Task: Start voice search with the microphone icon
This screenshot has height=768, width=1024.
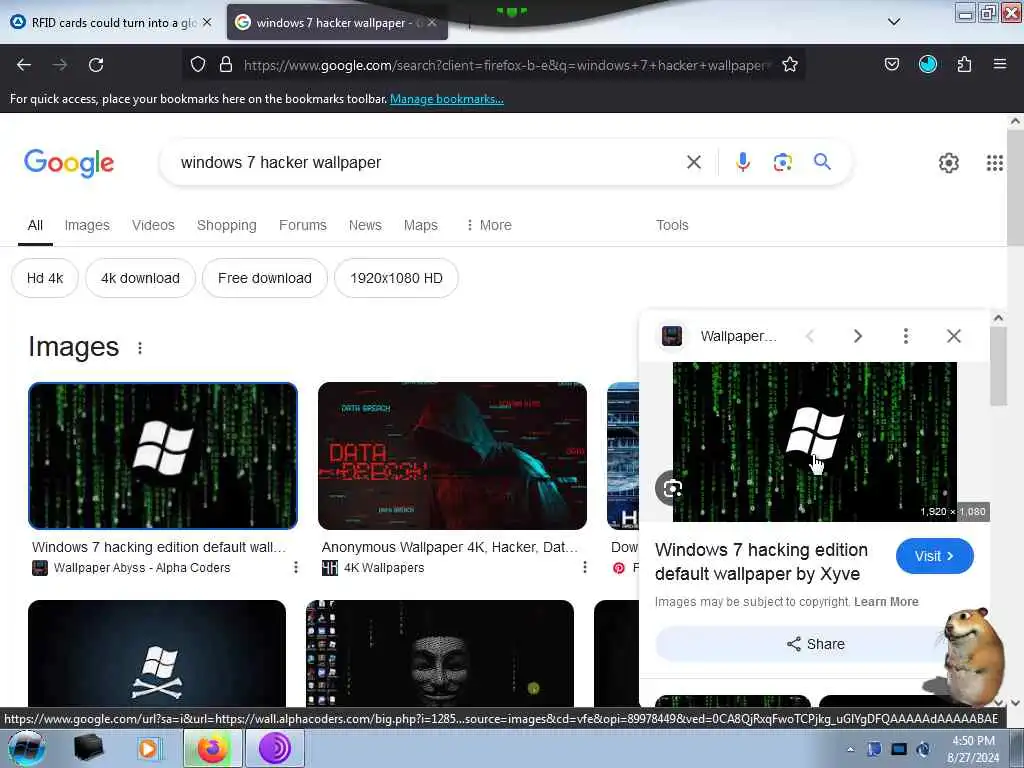Action: tap(743, 162)
